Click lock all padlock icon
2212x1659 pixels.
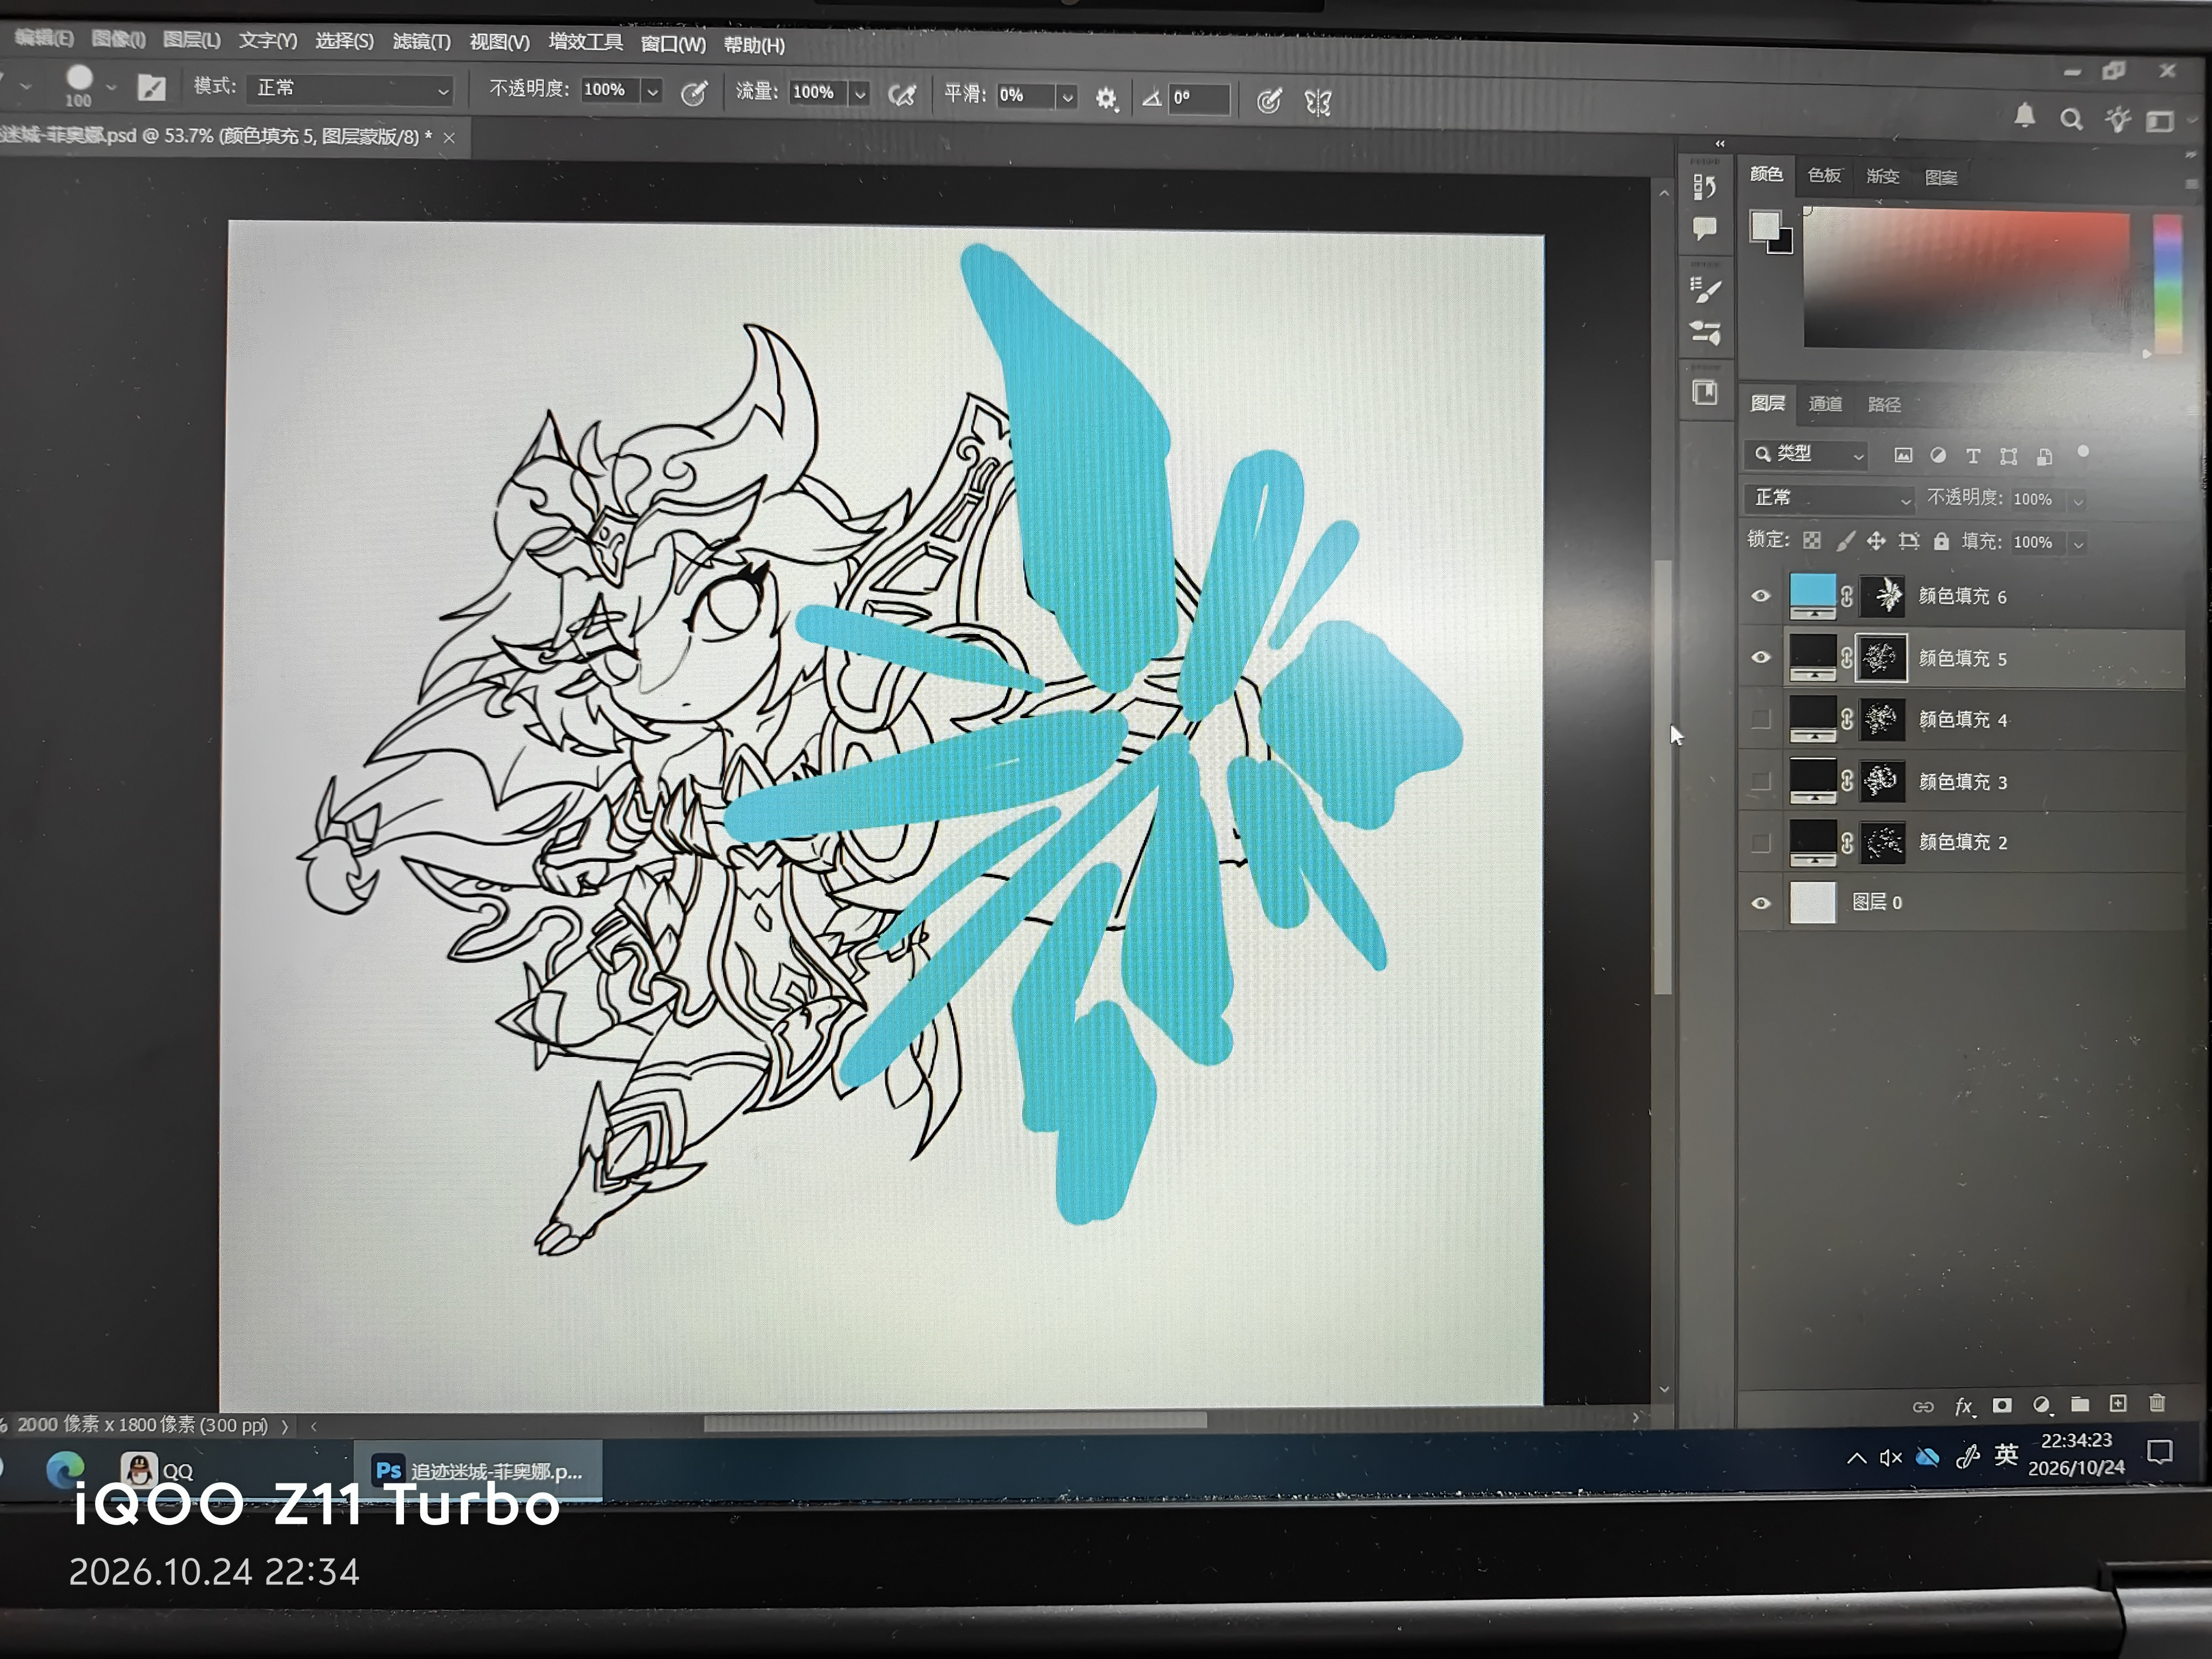(x=1941, y=541)
